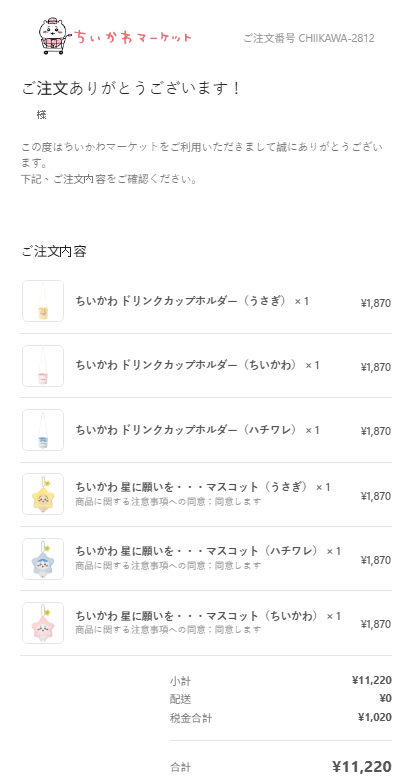
Task: Click the ご注文内容 section heading
Action: coord(54,251)
